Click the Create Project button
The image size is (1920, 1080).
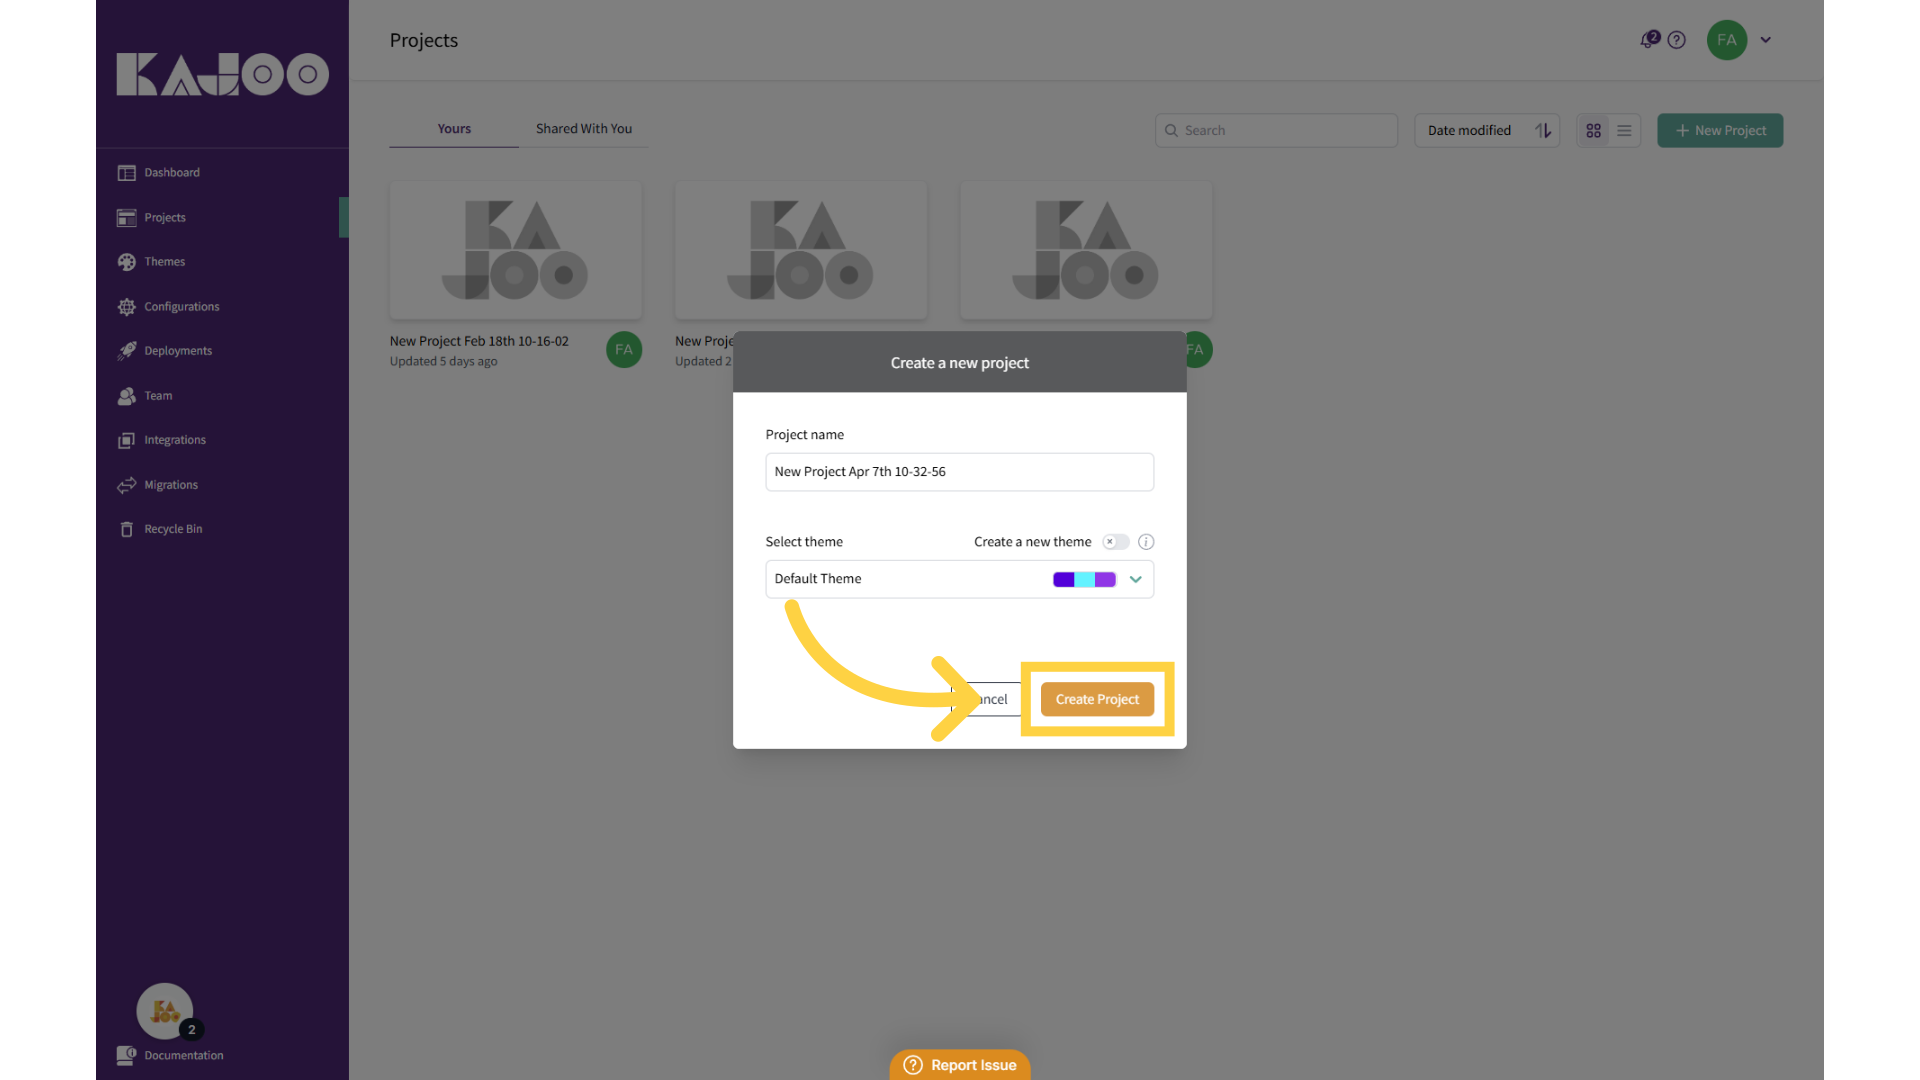(x=1097, y=699)
